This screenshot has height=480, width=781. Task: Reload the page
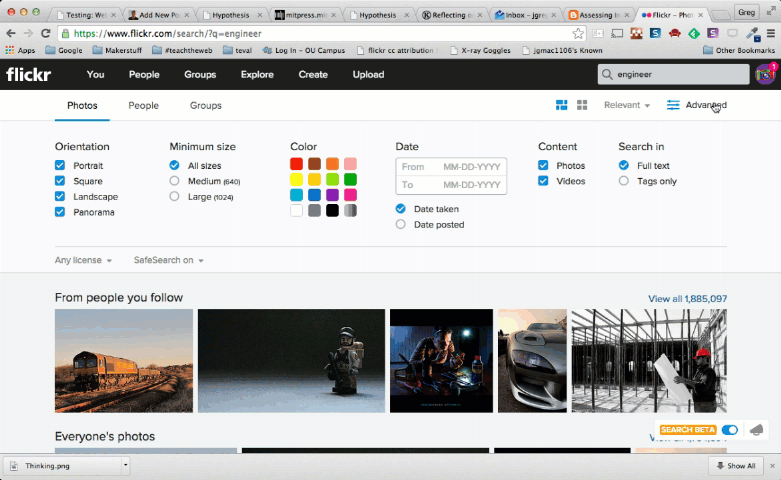(x=45, y=33)
